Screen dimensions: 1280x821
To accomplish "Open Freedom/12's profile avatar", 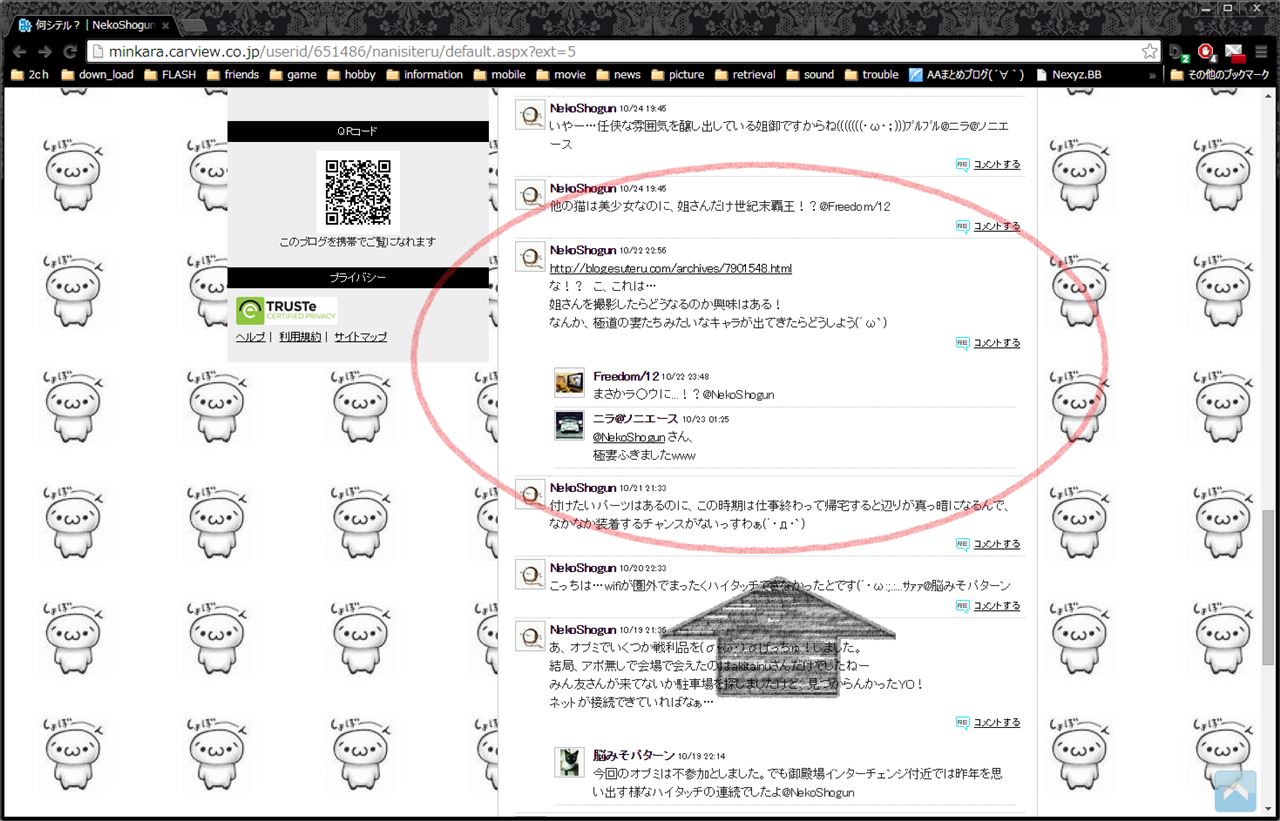I will 569,383.
